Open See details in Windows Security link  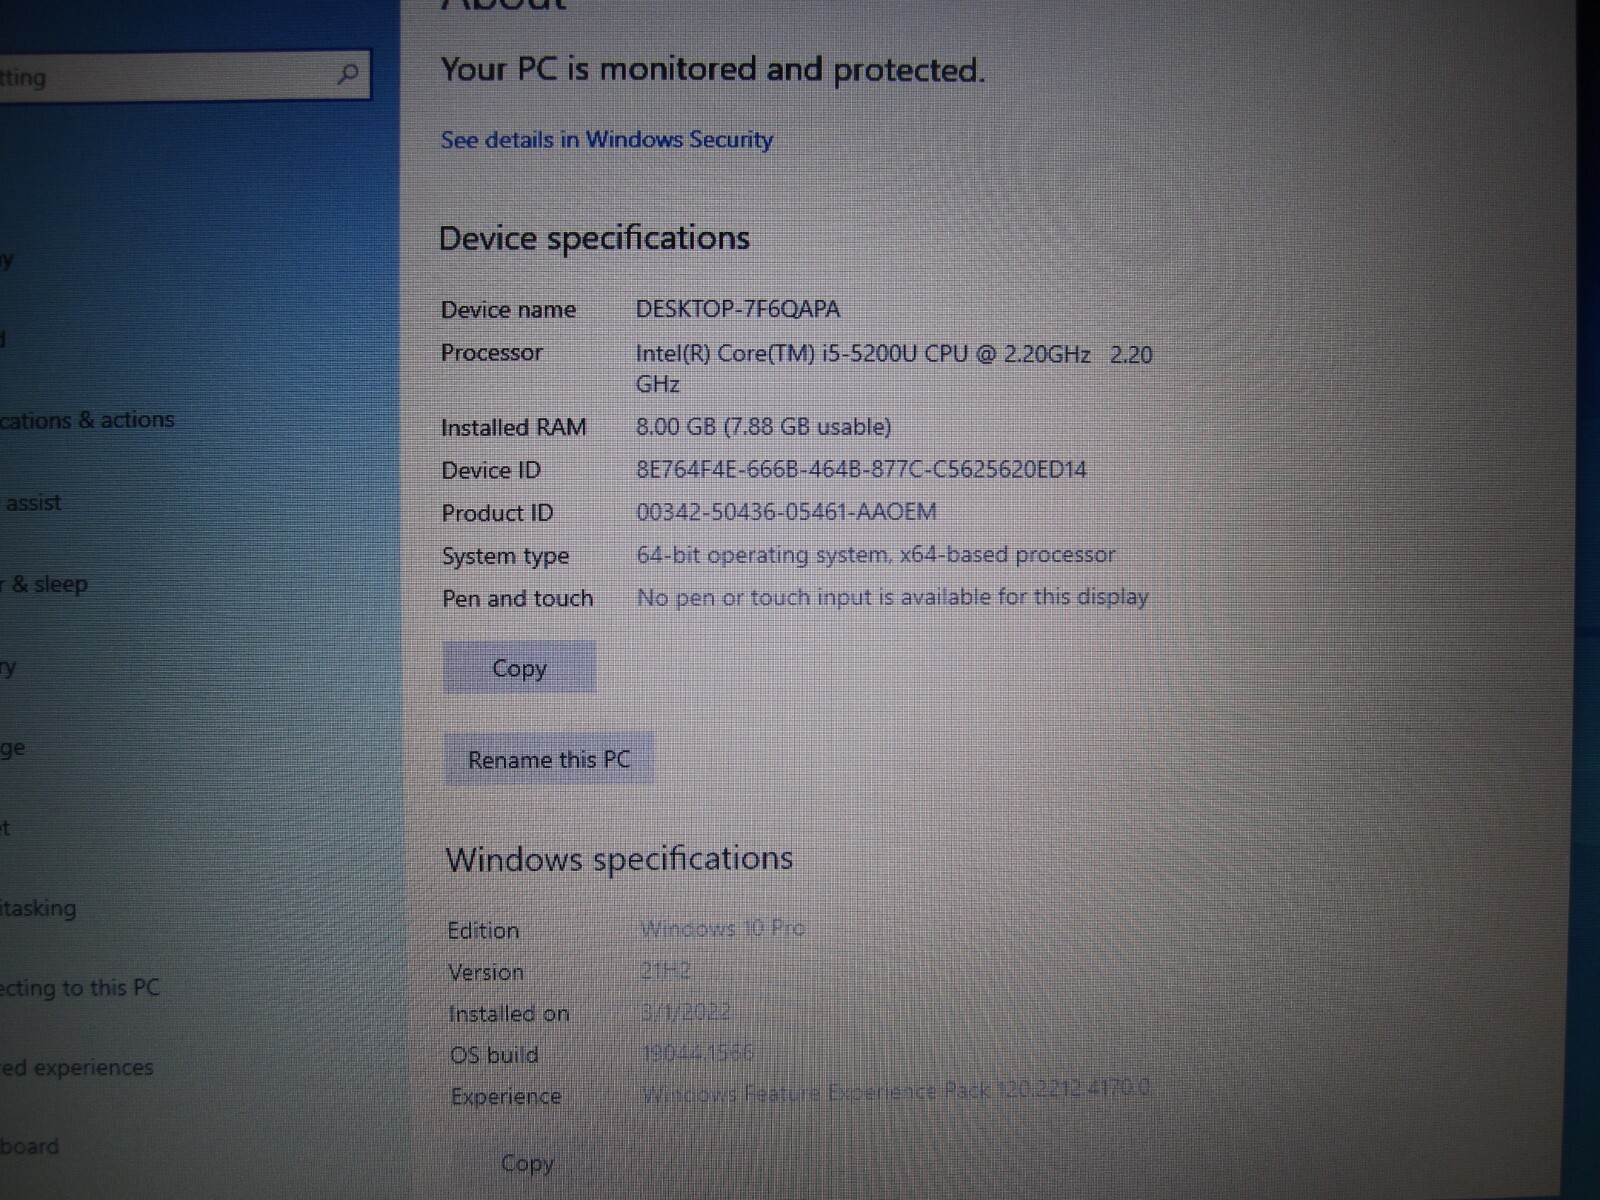point(607,140)
